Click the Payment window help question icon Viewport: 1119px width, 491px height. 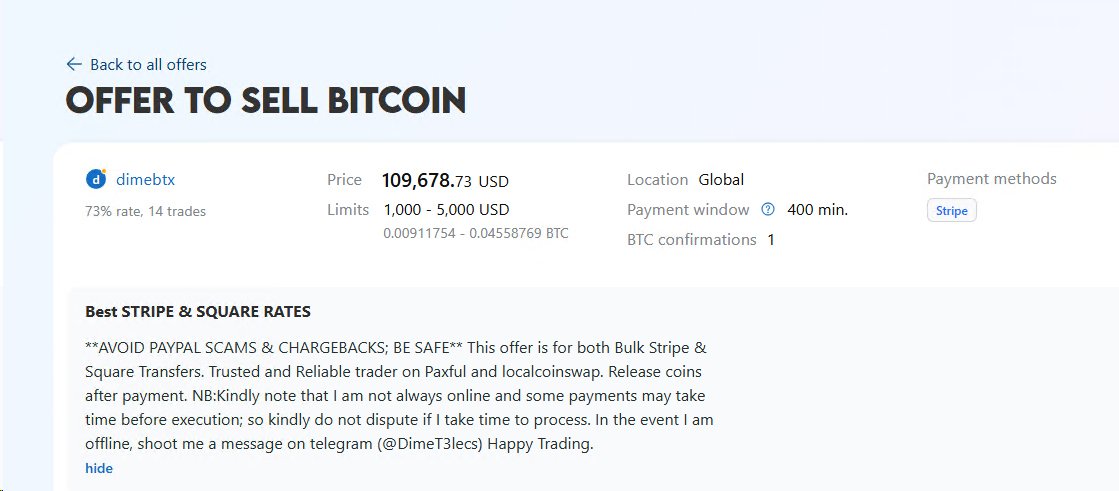(x=768, y=210)
